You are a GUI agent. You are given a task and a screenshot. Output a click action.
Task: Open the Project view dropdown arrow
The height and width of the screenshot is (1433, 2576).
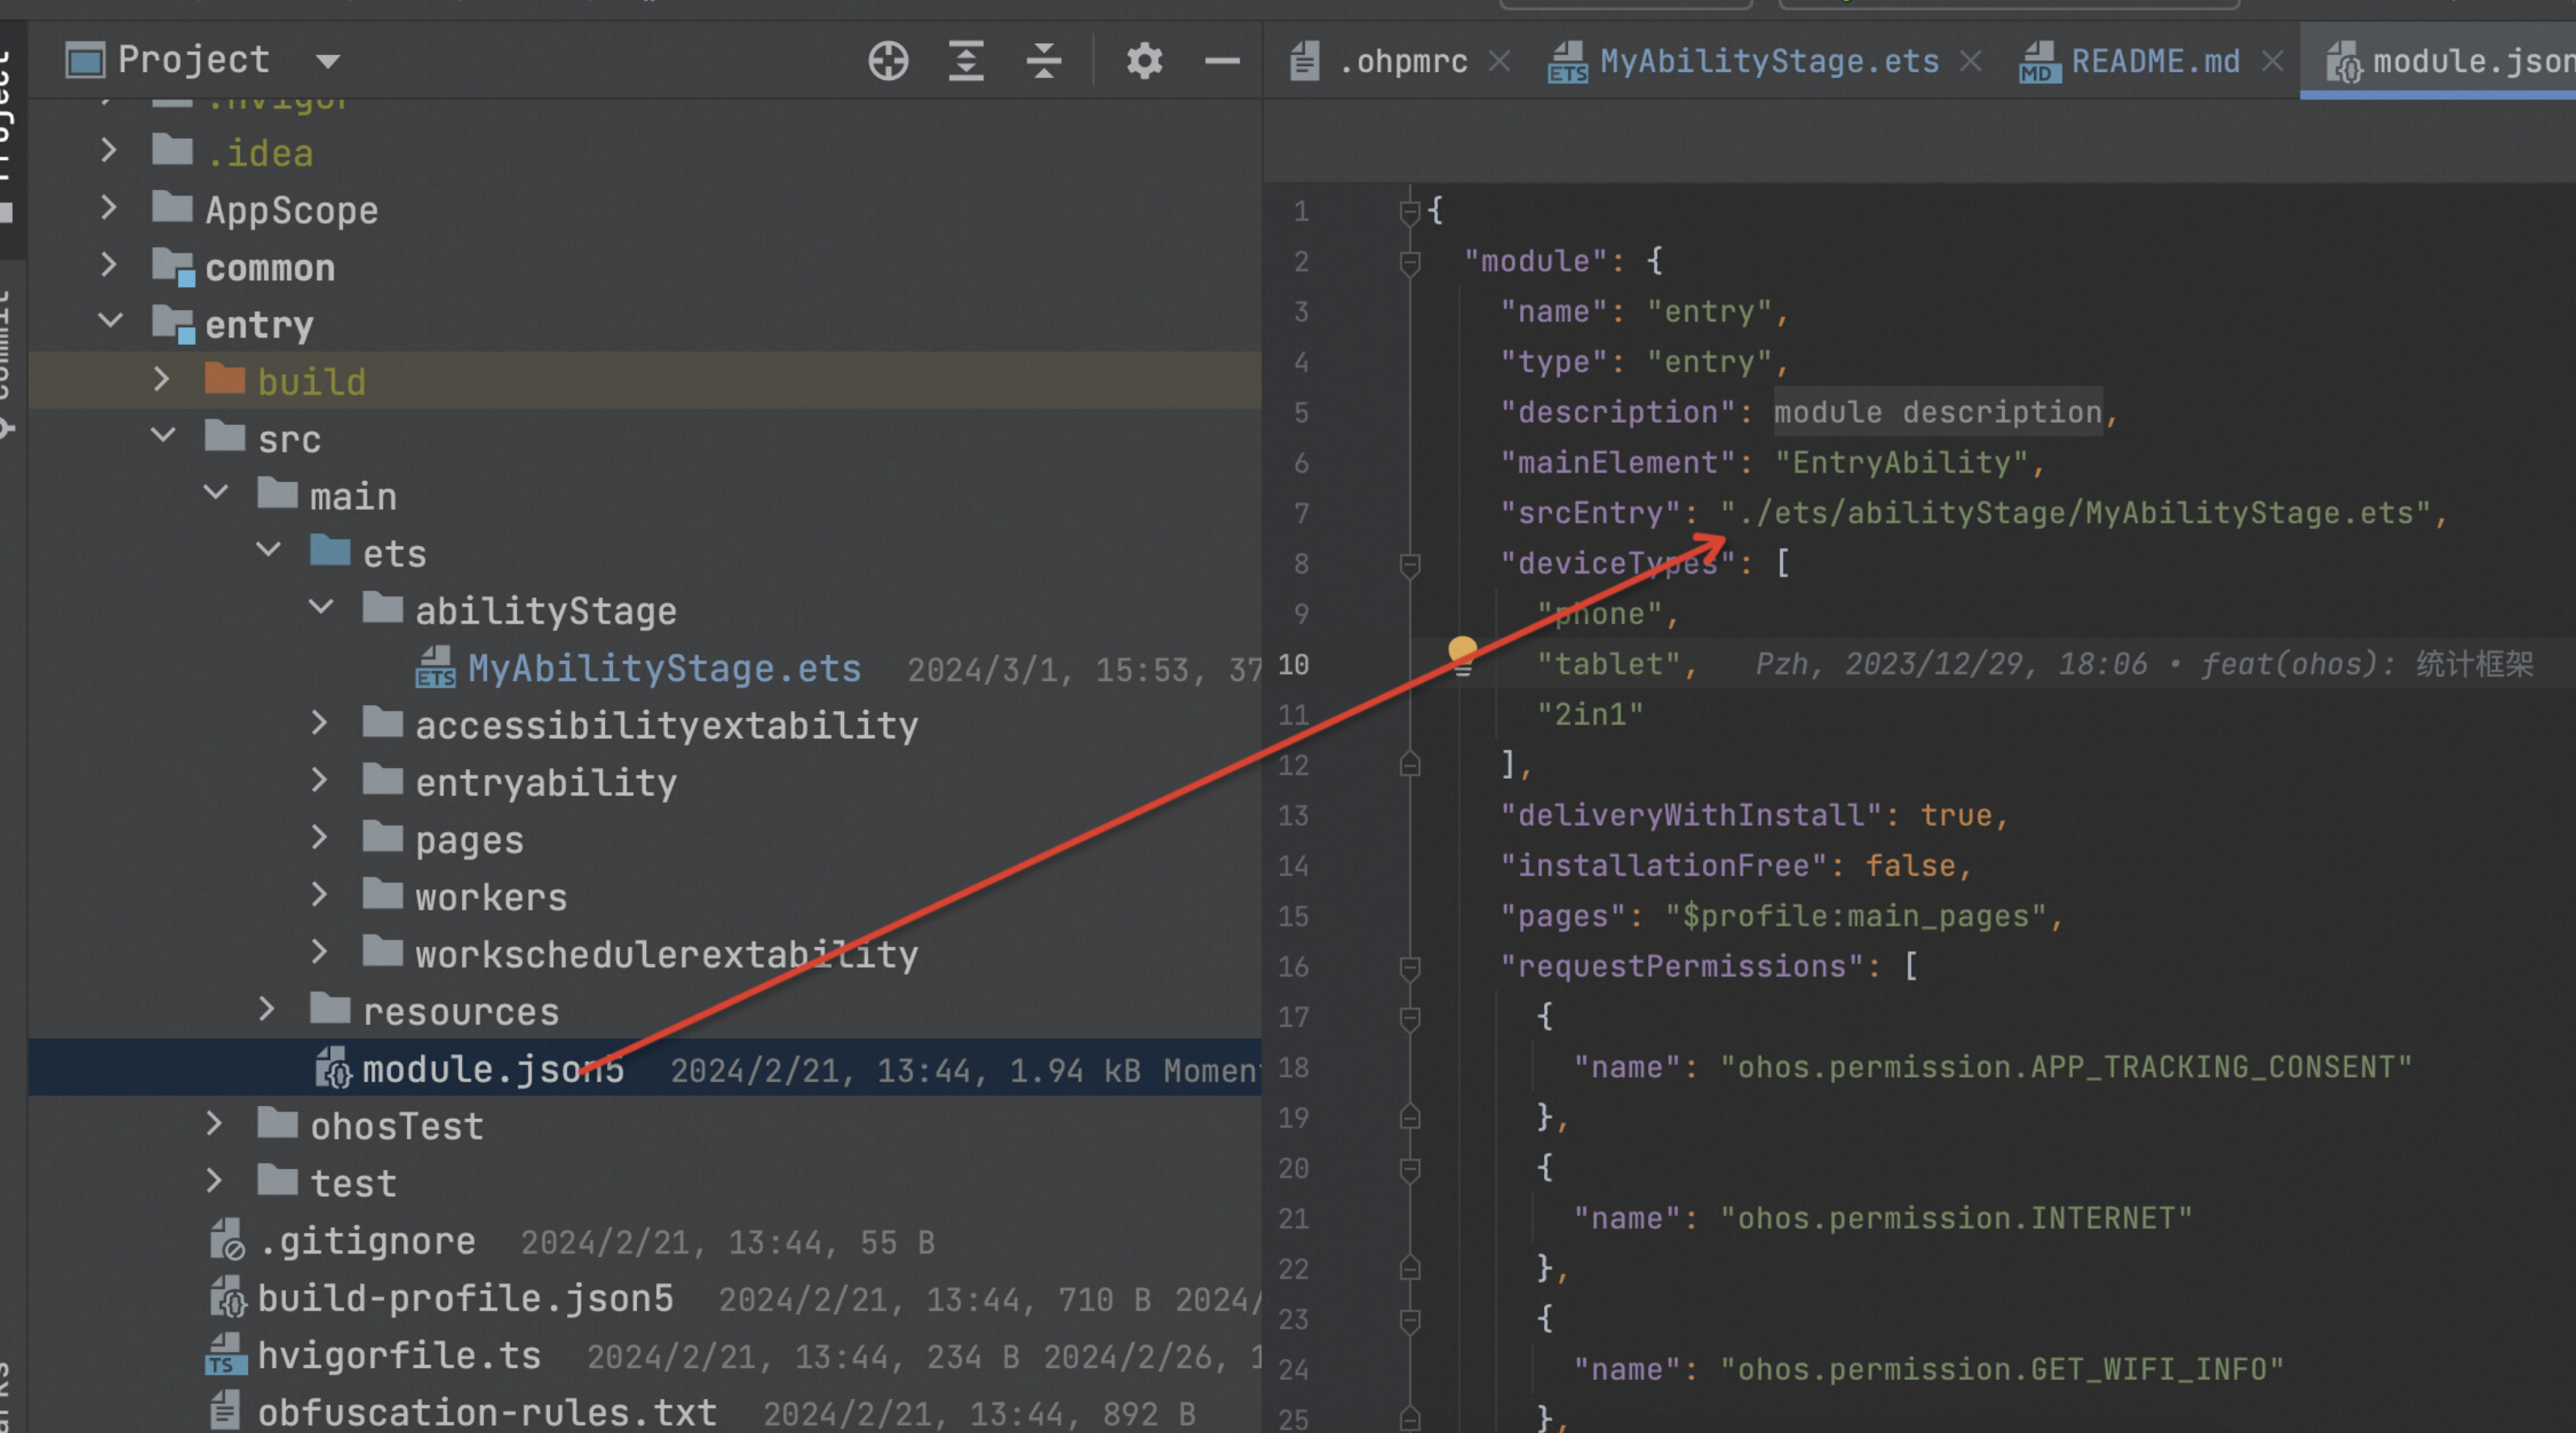coord(327,62)
